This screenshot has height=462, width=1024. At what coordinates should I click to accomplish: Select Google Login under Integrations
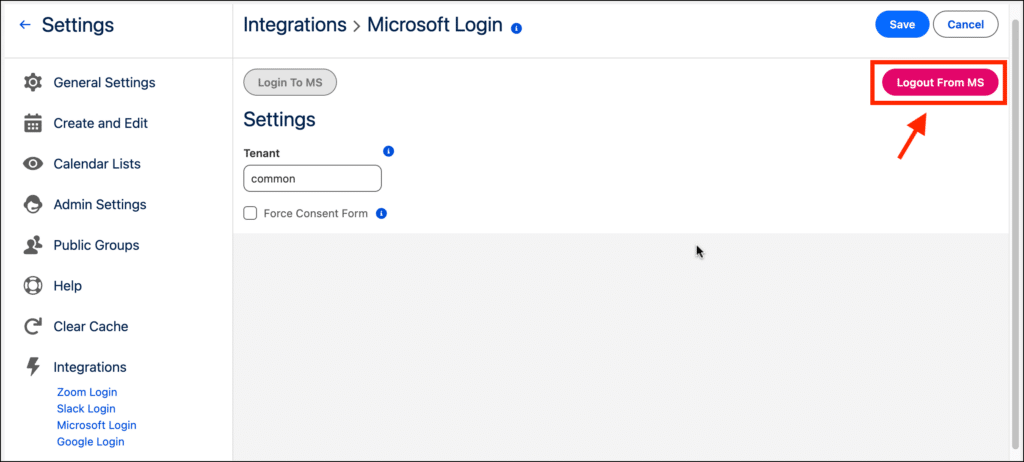(x=90, y=441)
